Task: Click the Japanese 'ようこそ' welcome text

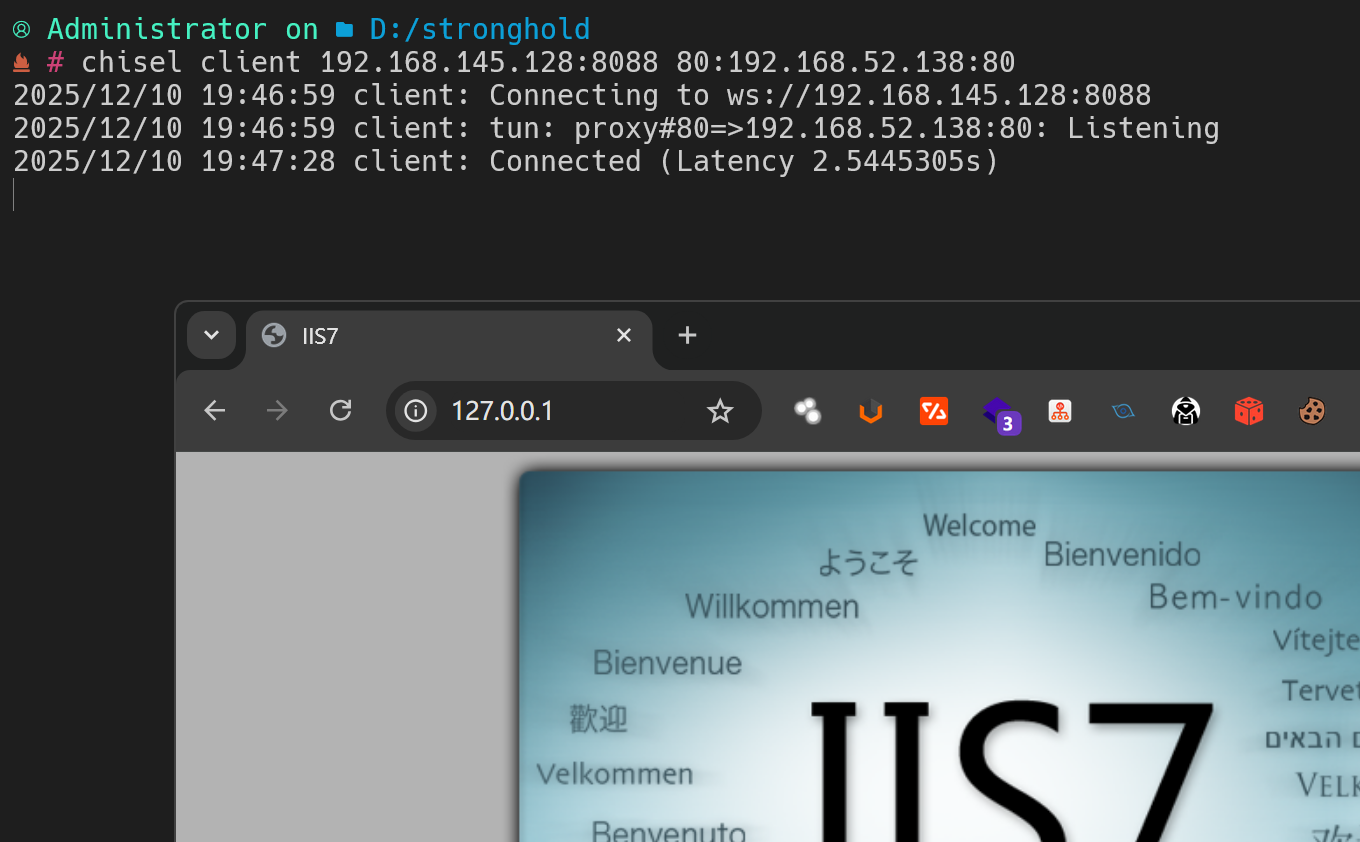Action: click(868, 562)
